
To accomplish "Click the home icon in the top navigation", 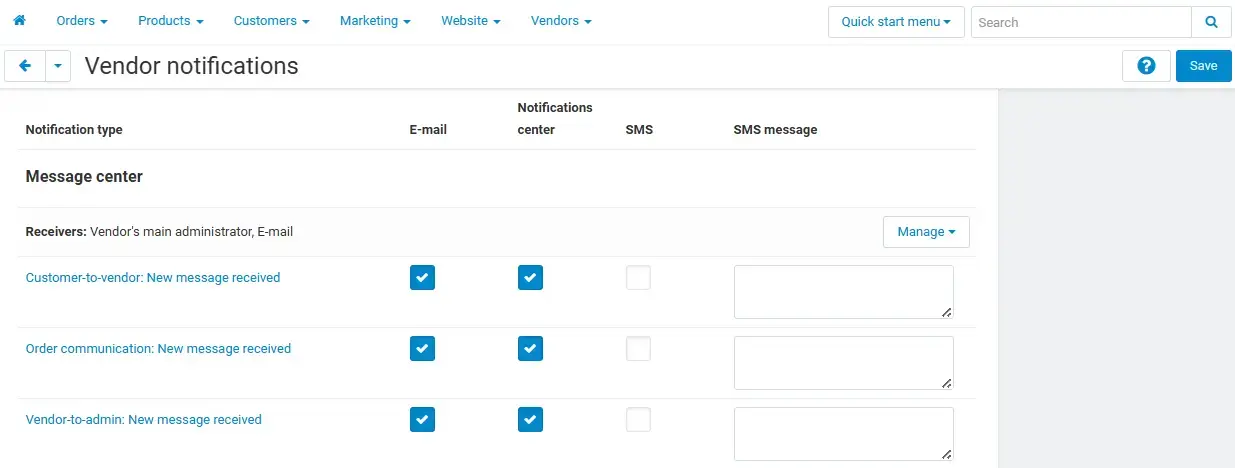I will 19,21.
